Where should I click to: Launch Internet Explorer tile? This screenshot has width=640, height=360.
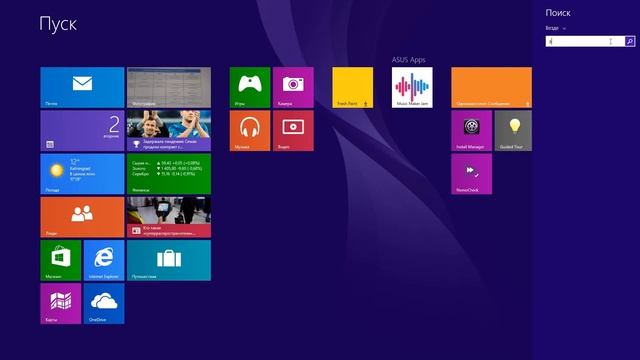(104, 260)
